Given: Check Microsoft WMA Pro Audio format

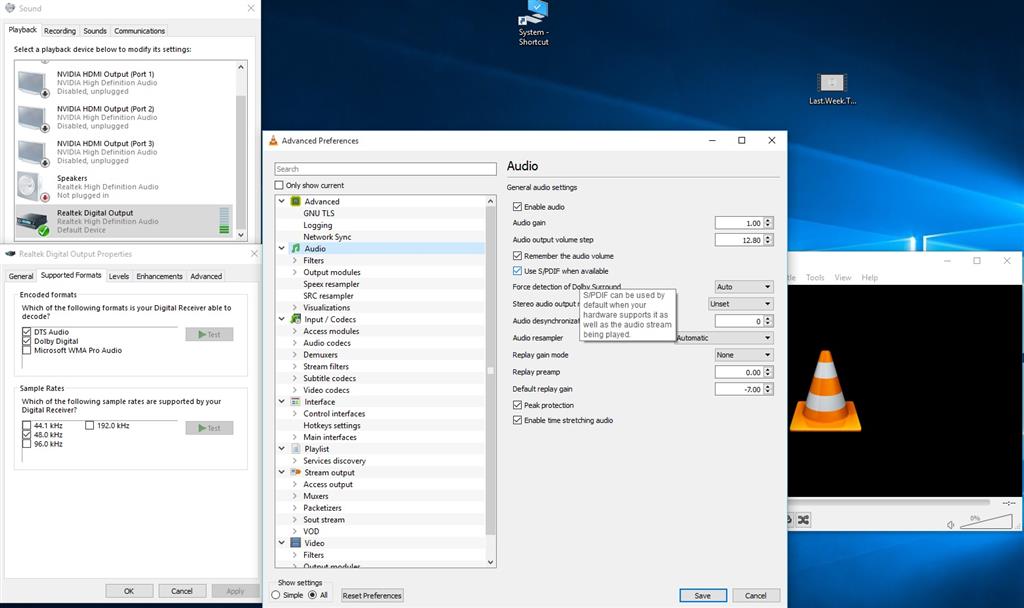Looking at the screenshot, I should (27, 350).
